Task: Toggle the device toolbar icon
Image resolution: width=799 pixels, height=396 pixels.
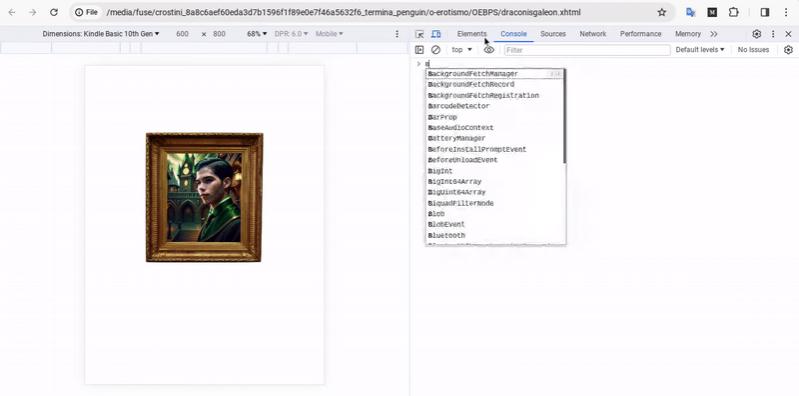Action: [x=436, y=34]
